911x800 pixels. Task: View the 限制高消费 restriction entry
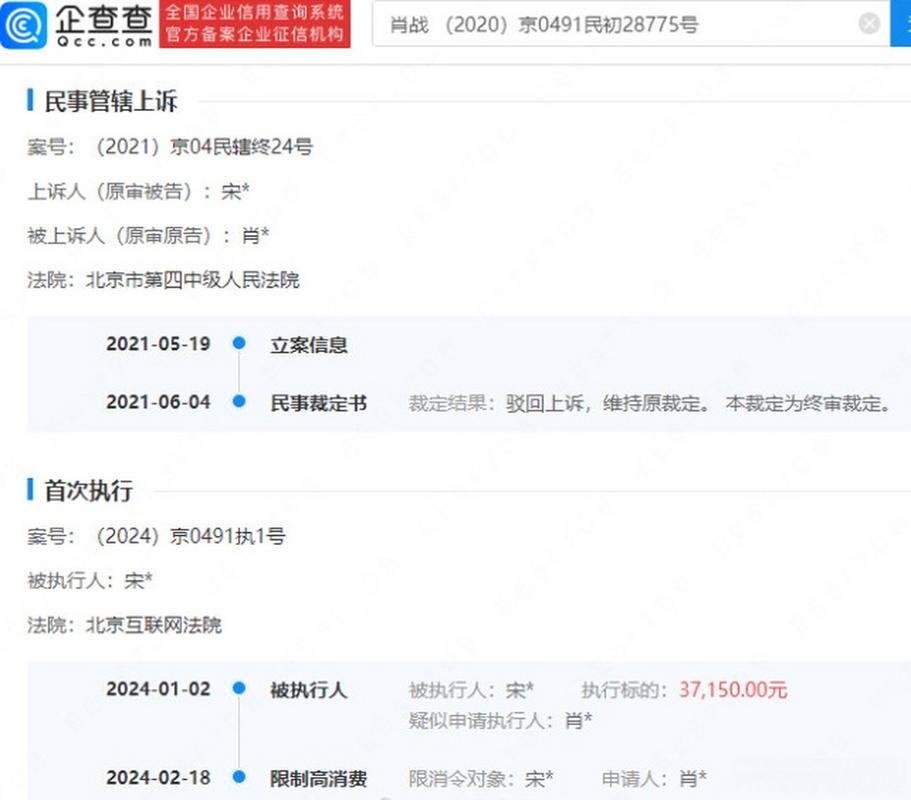pyautogui.click(x=319, y=777)
